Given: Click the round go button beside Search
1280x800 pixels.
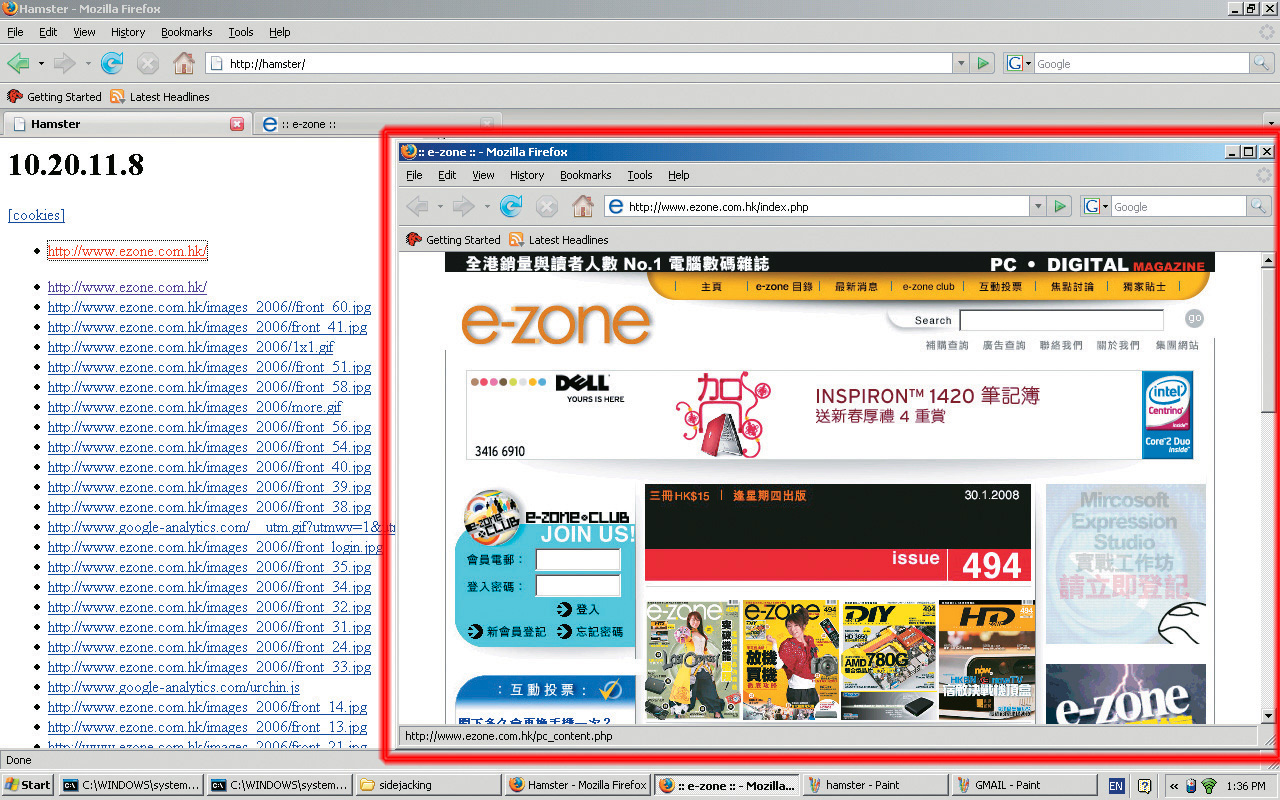Looking at the screenshot, I should pyautogui.click(x=1194, y=319).
